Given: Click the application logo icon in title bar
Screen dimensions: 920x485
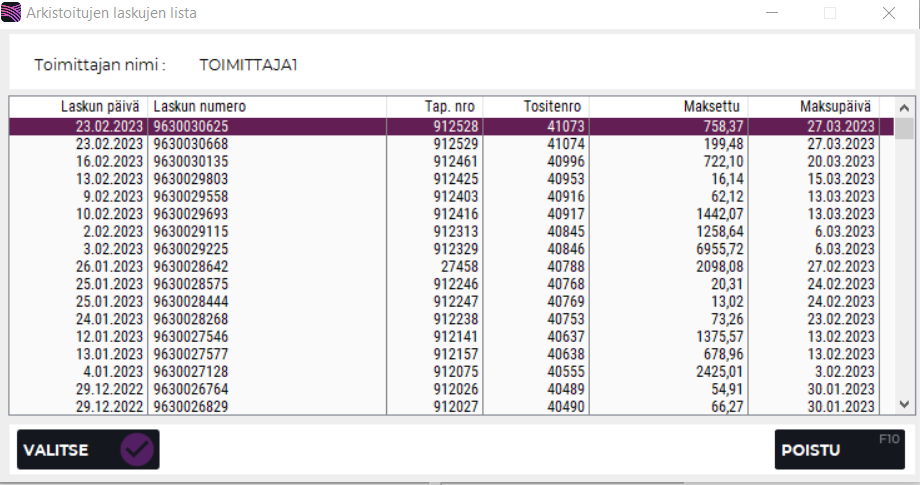Looking at the screenshot, I should [12, 14].
